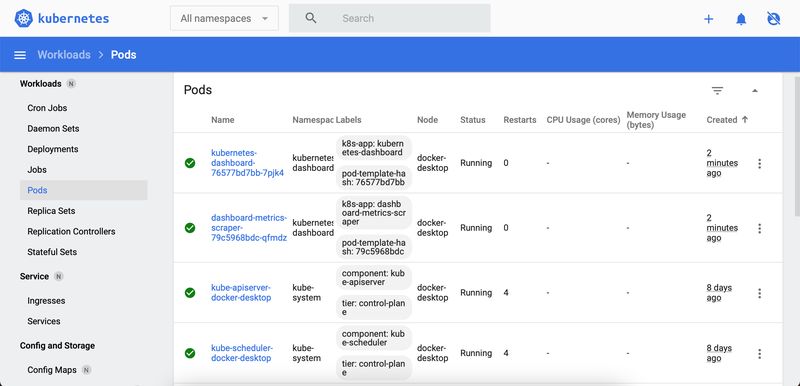This screenshot has width=800, height=386.
Task: Collapse the Pods card with arrow
Action: click(x=755, y=91)
